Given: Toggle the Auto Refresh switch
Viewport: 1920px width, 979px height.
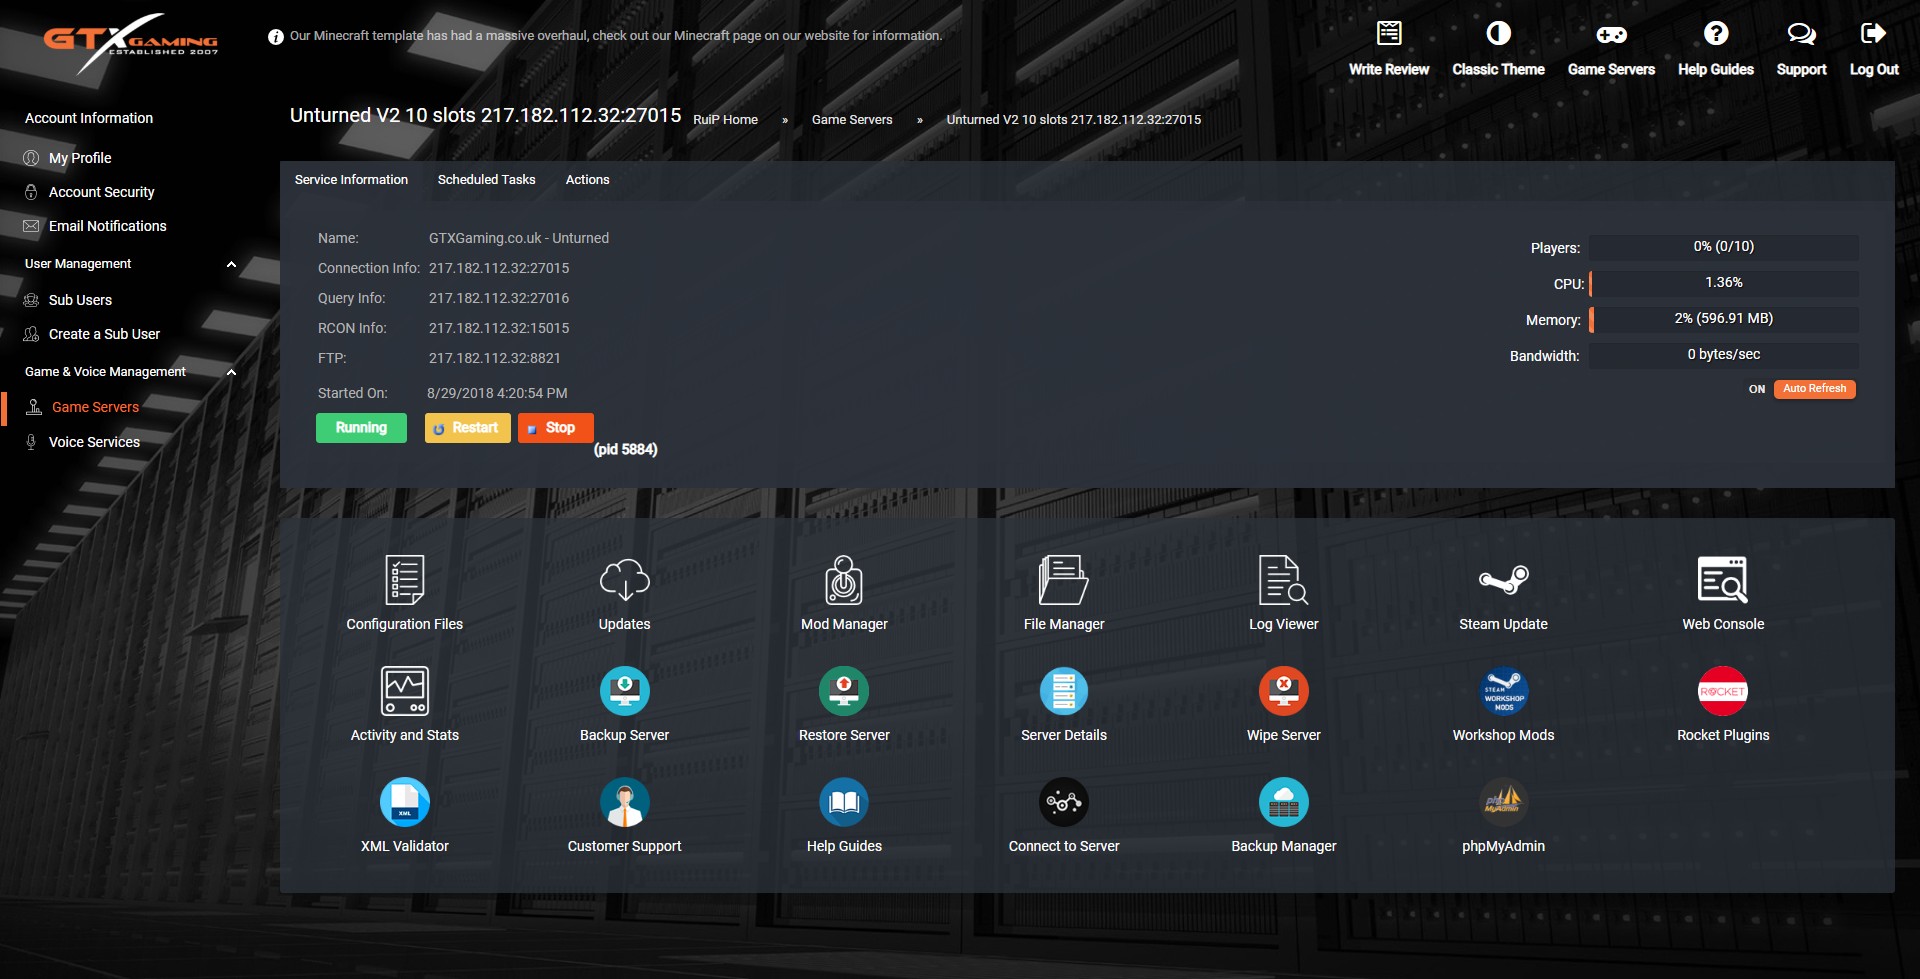Looking at the screenshot, I should point(1814,389).
